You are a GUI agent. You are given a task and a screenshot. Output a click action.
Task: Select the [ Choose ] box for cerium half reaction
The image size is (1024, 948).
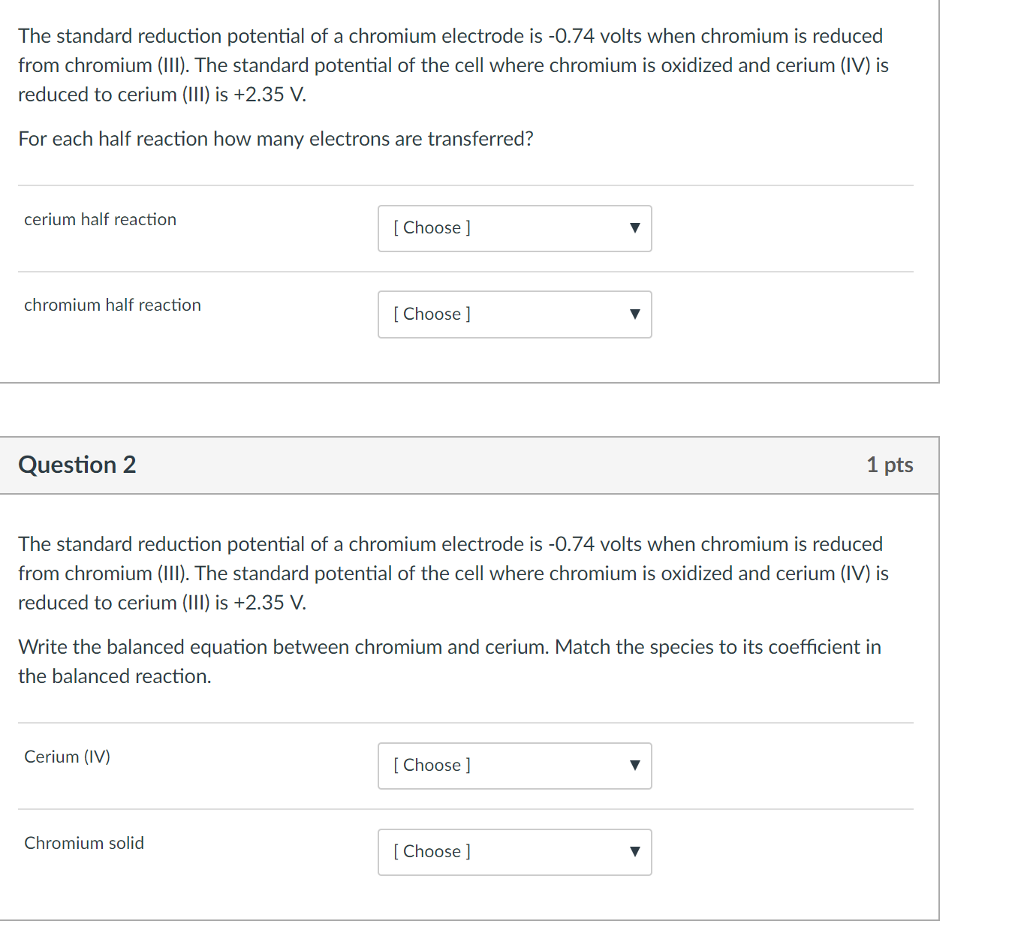click(514, 228)
